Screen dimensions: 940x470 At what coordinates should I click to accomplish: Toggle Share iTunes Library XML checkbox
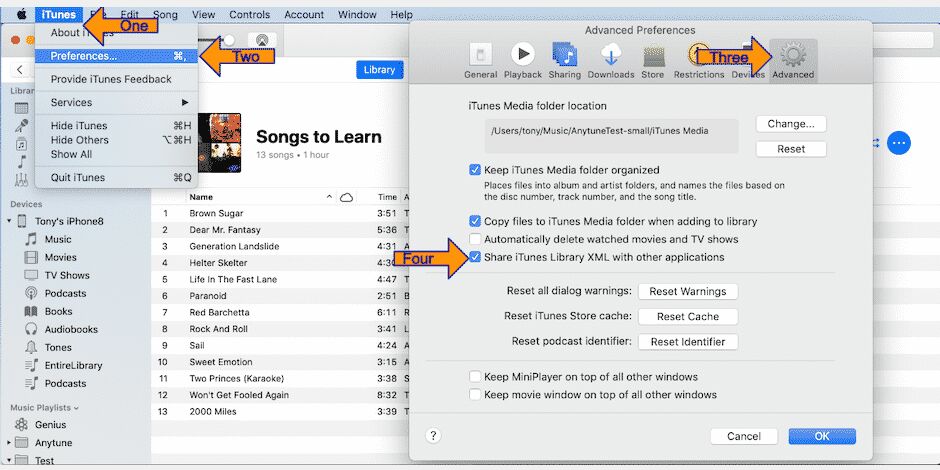tap(475, 257)
